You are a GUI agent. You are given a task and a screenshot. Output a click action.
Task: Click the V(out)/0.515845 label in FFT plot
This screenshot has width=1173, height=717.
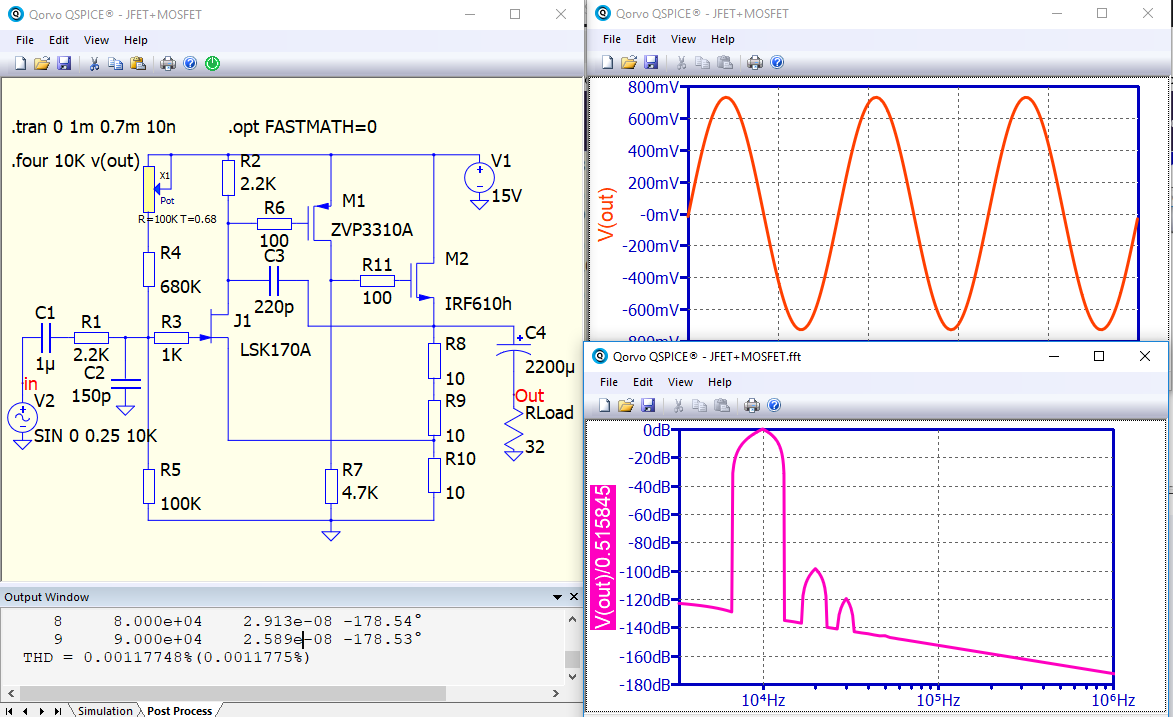[603, 558]
